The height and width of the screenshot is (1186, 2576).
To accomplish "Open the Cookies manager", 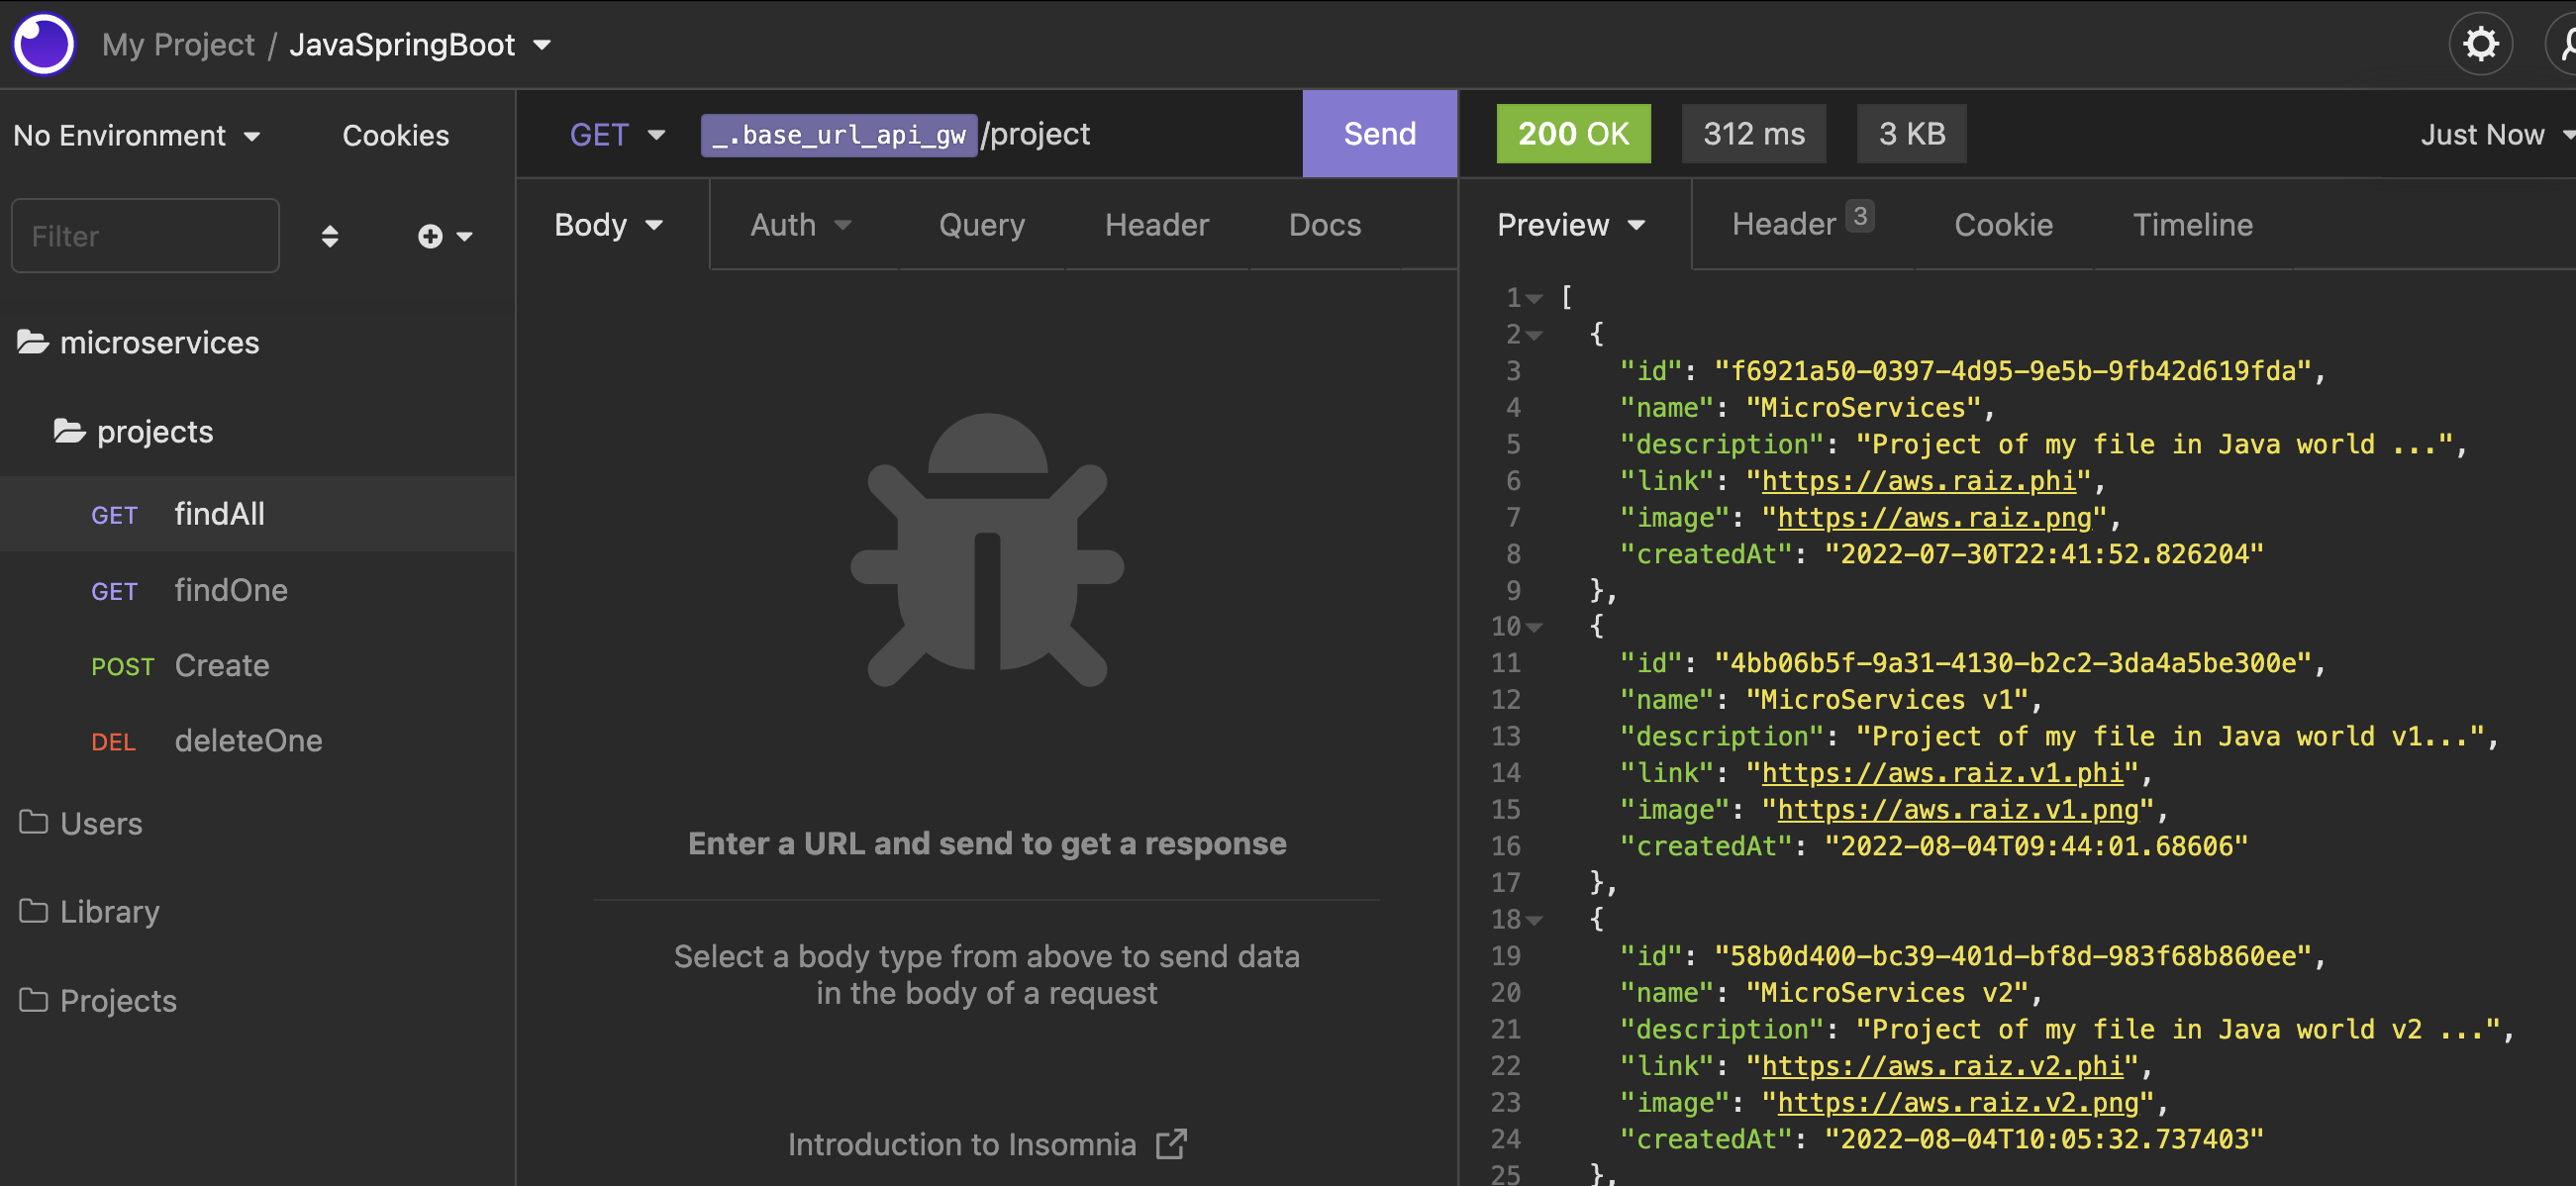I will tap(395, 135).
